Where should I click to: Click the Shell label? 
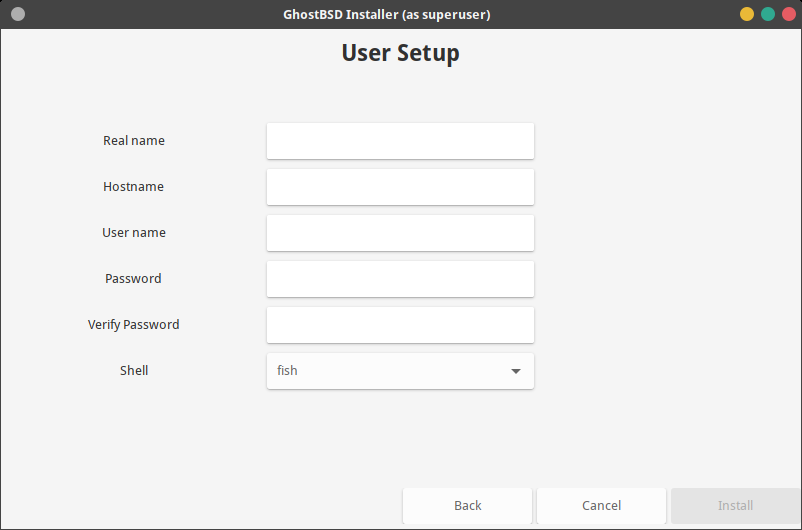tap(134, 371)
